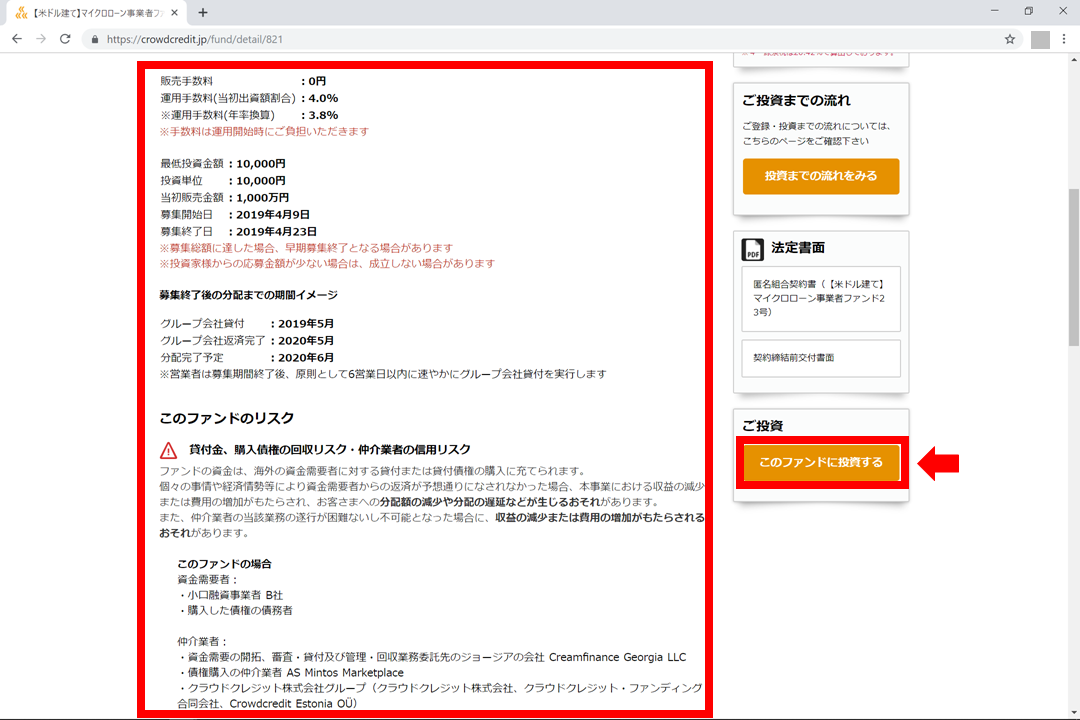Click the 投資単位 10,000円 line
The image size is (1080, 720).
tap(222, 181)
